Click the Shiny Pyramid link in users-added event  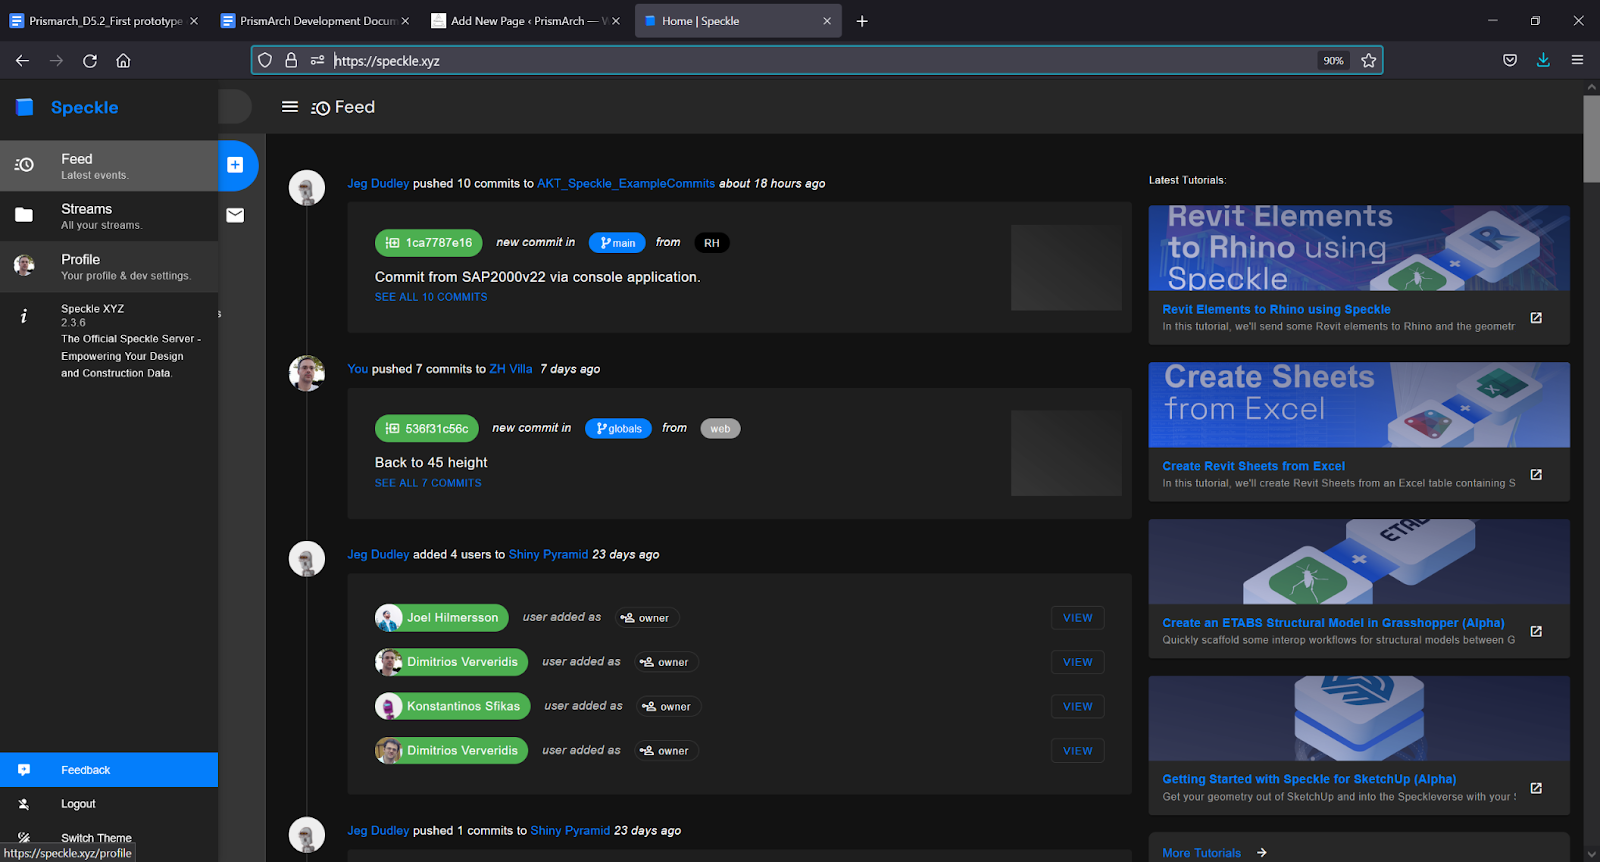(548, 555)
